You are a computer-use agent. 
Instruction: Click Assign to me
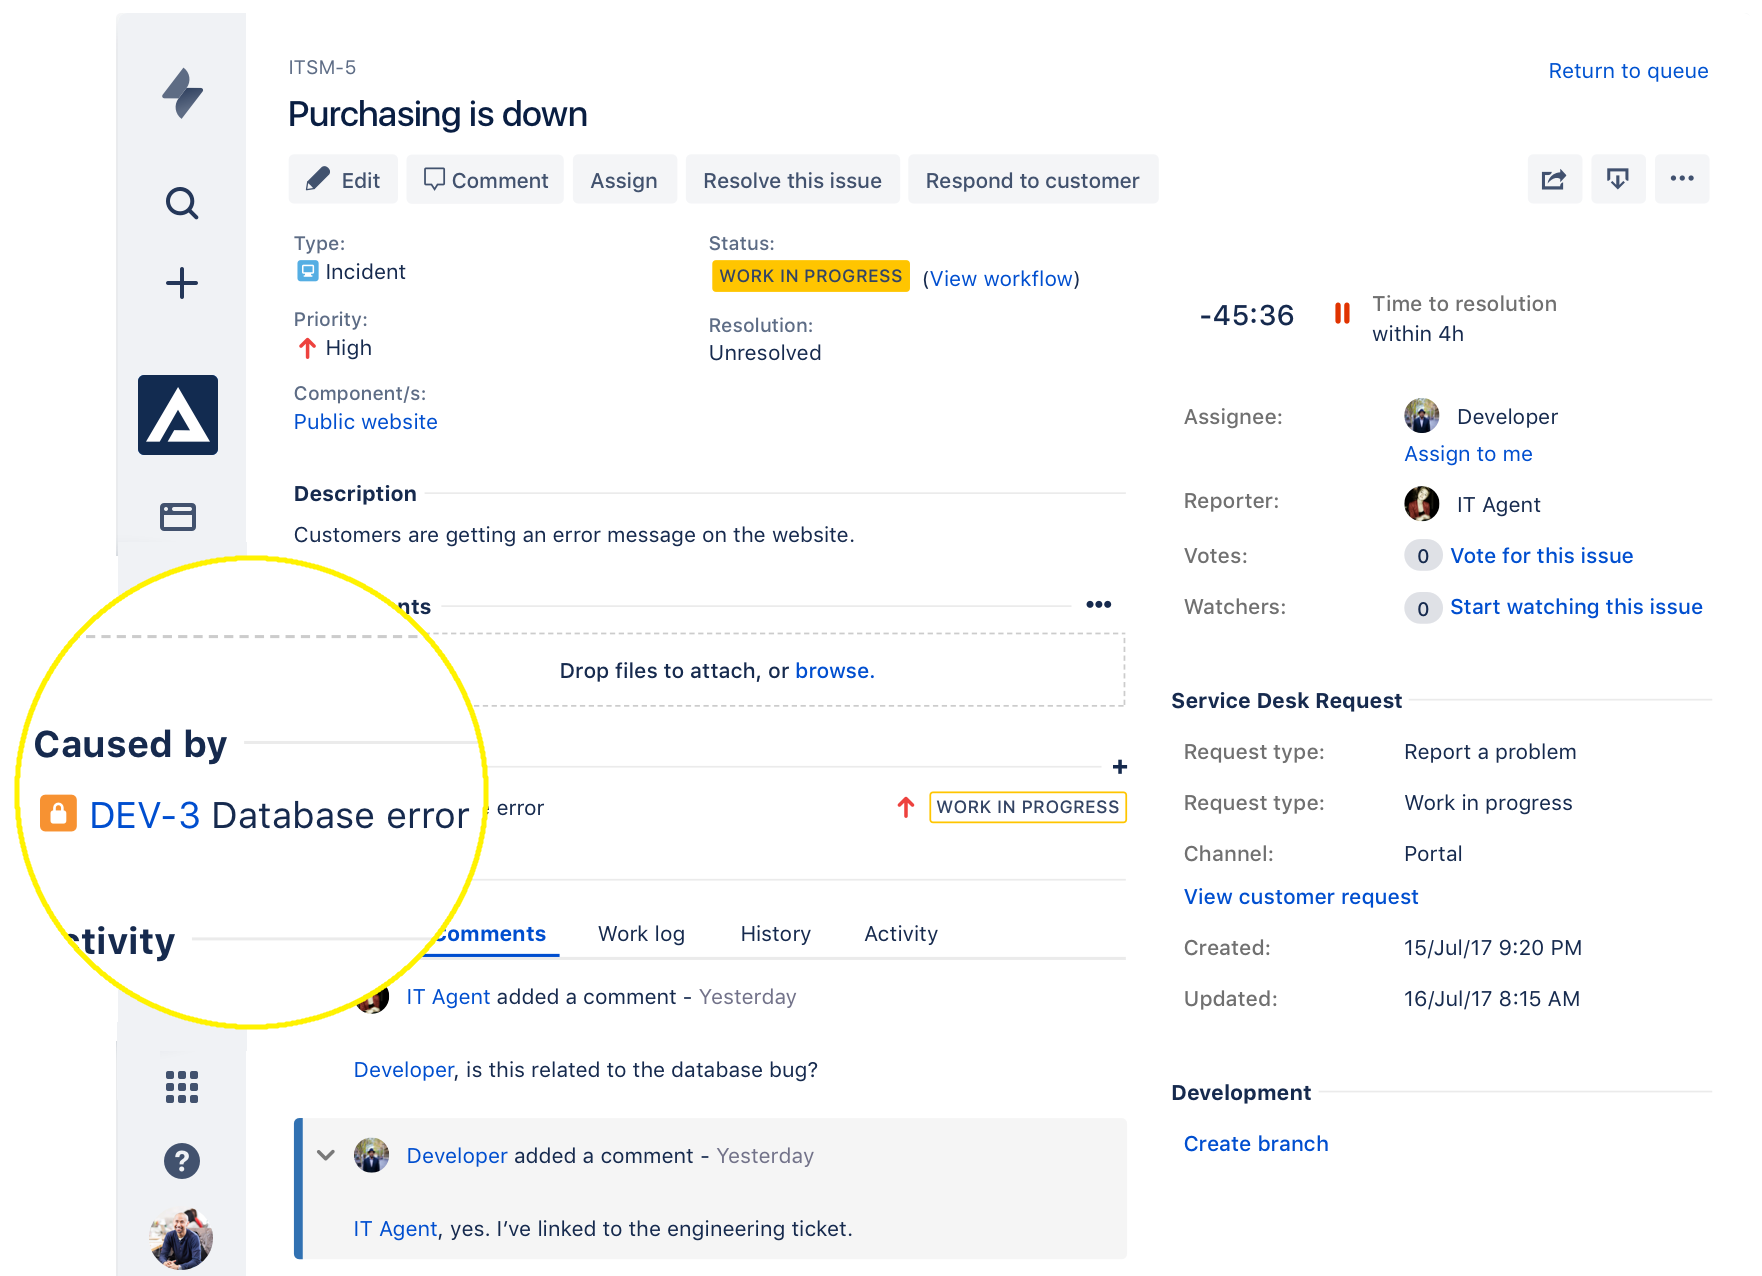click(x=1468, y=454)
